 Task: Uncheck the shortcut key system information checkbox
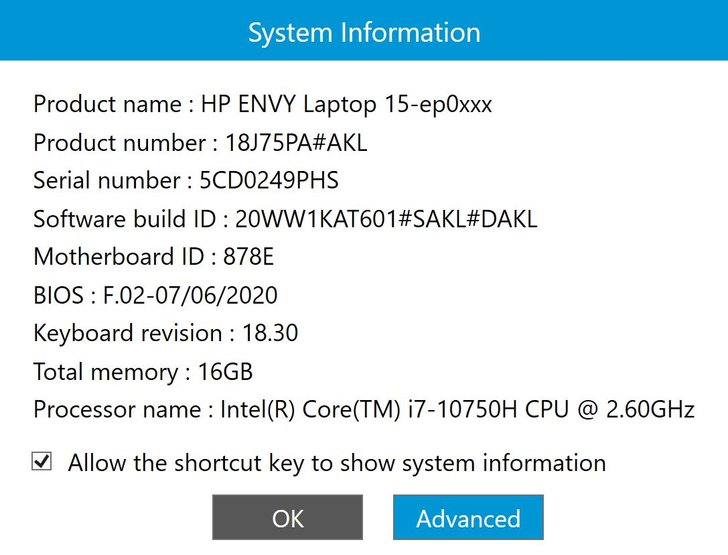42,462
